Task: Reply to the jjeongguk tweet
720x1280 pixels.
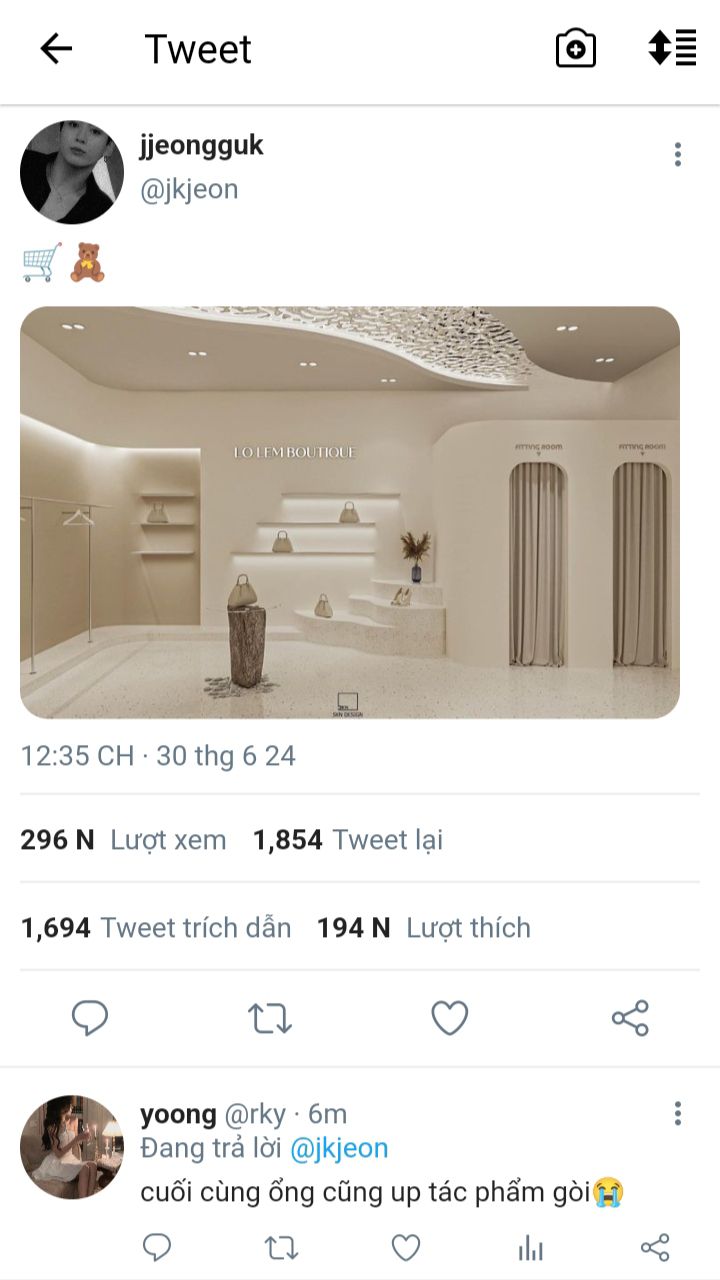Action: pyautogui.click(x=90, y=1018)
